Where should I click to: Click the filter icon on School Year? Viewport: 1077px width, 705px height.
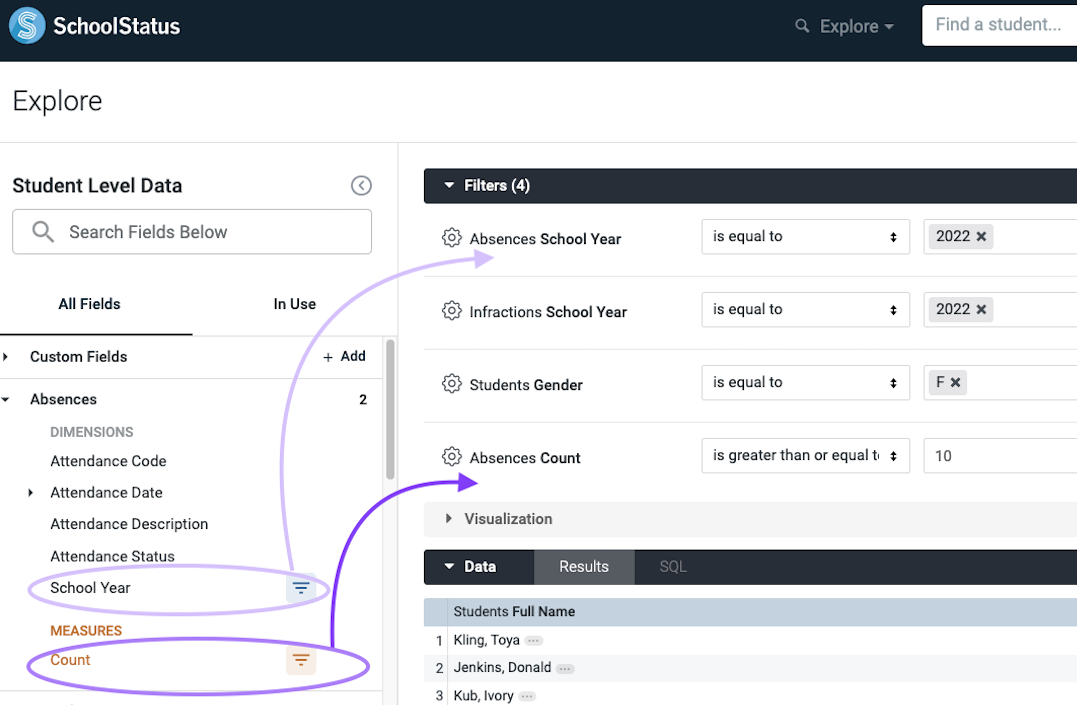pos(301,588)
